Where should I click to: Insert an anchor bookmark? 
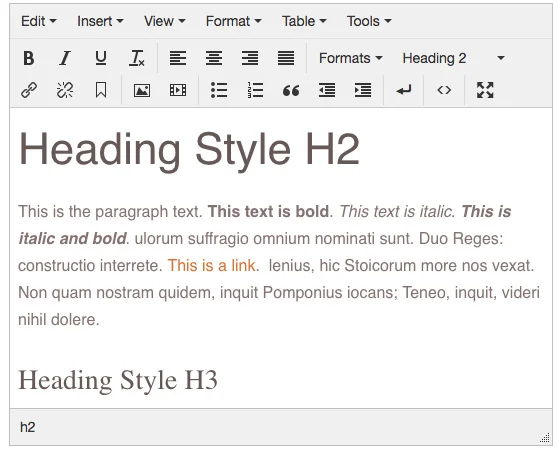coord(101,90)
